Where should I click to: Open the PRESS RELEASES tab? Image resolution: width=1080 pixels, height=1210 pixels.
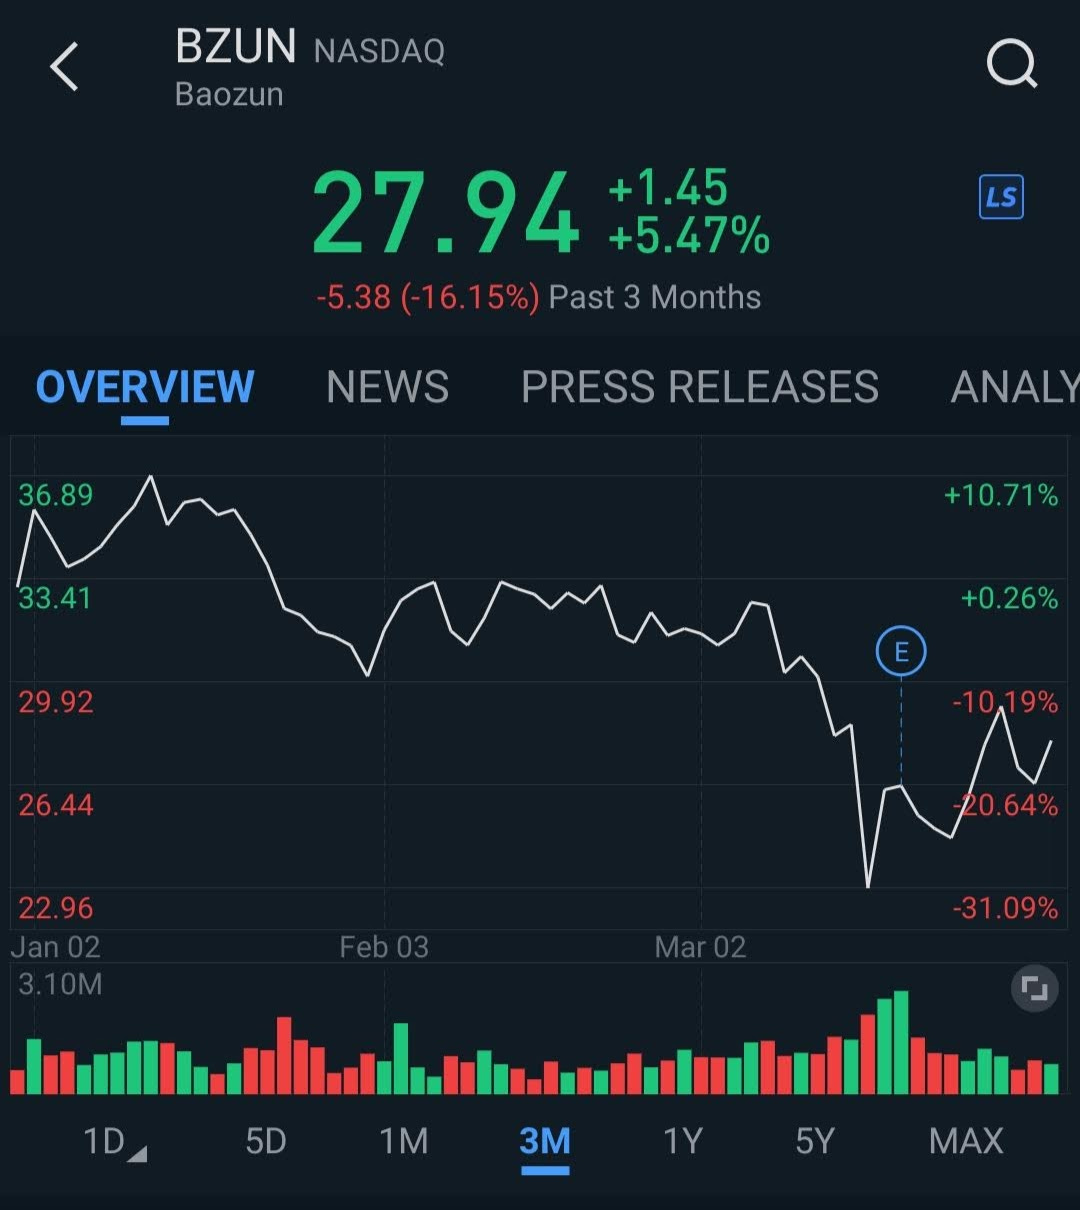(700, 387)
